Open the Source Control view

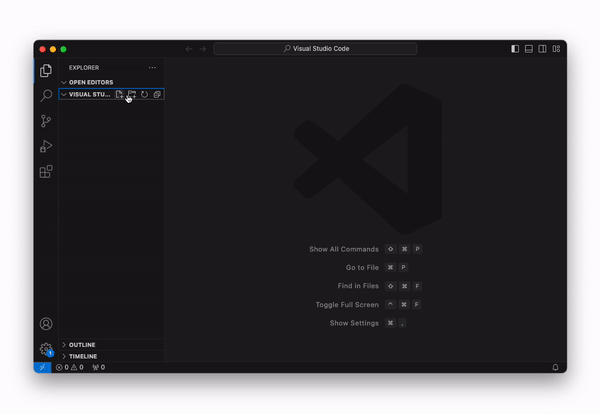pos(46,121)
